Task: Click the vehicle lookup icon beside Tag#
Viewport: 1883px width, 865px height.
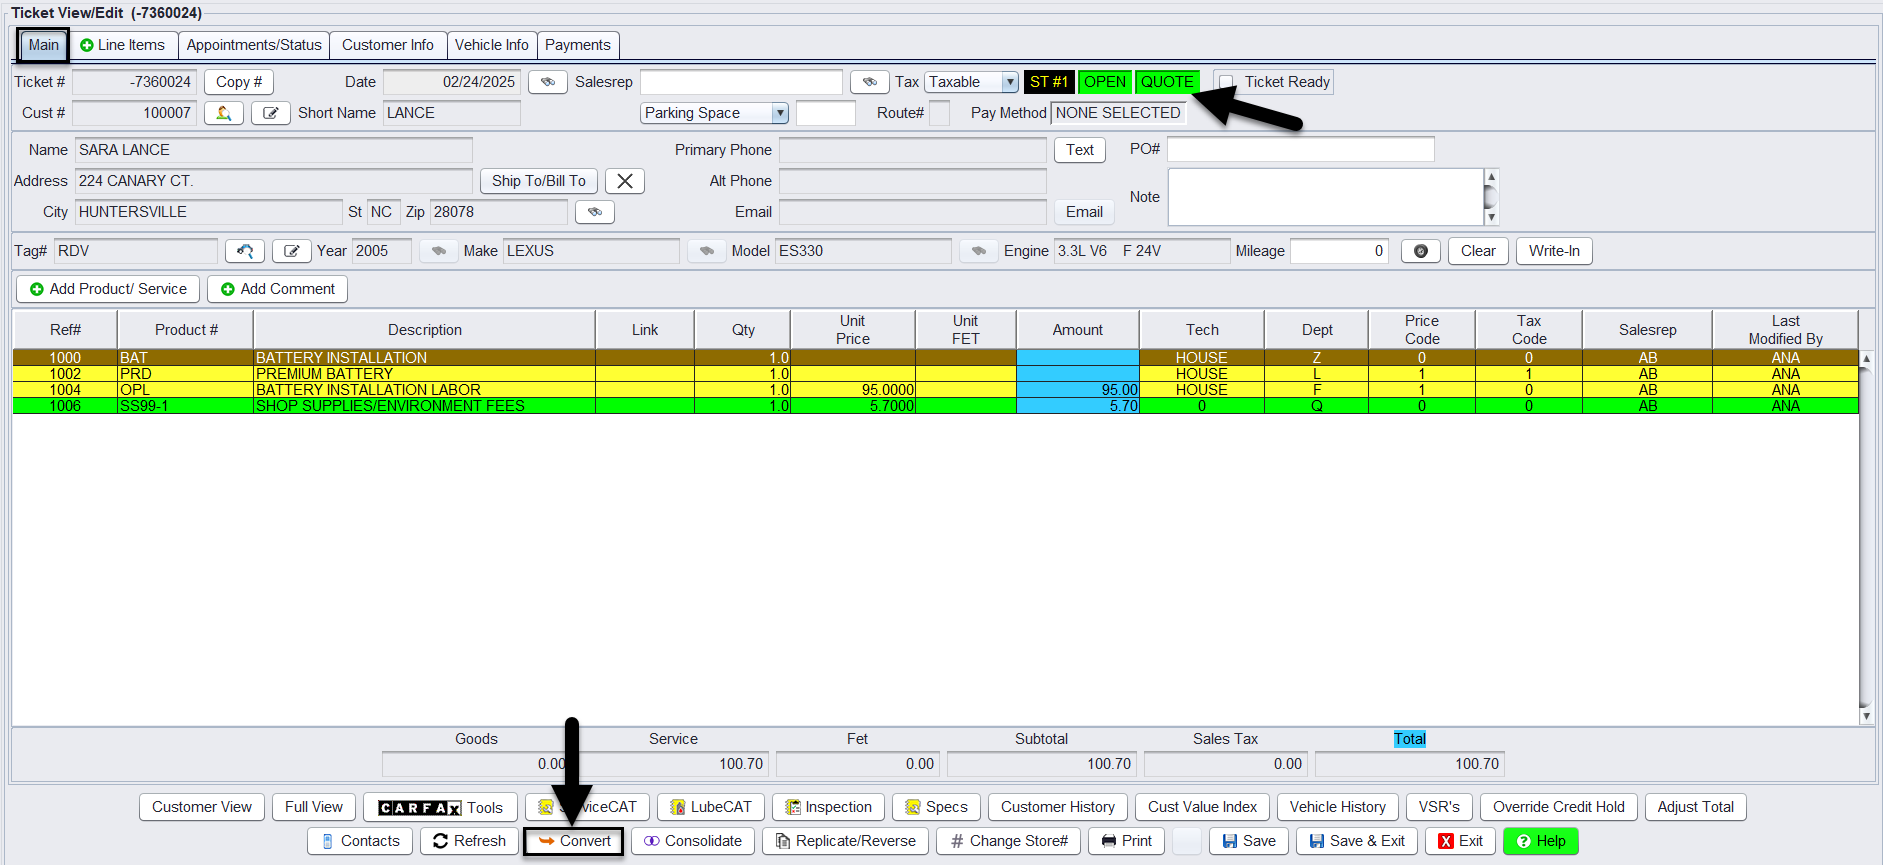Action: point(244,251)
